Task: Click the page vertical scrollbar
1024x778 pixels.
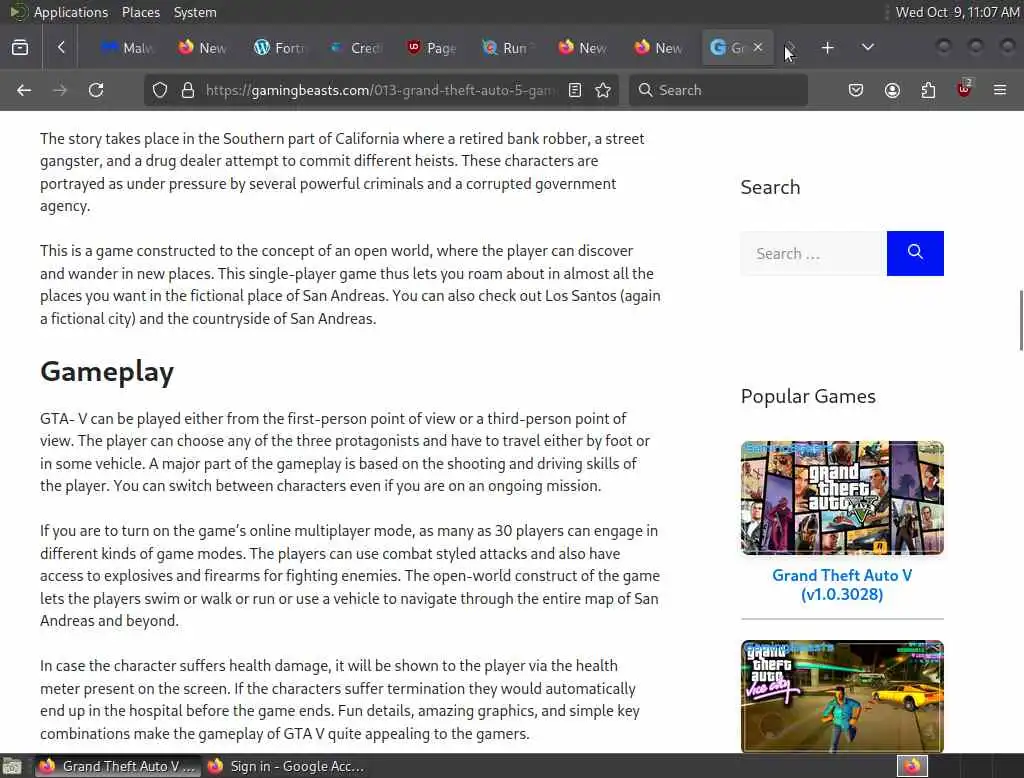Action: (x=1021, y=320)
